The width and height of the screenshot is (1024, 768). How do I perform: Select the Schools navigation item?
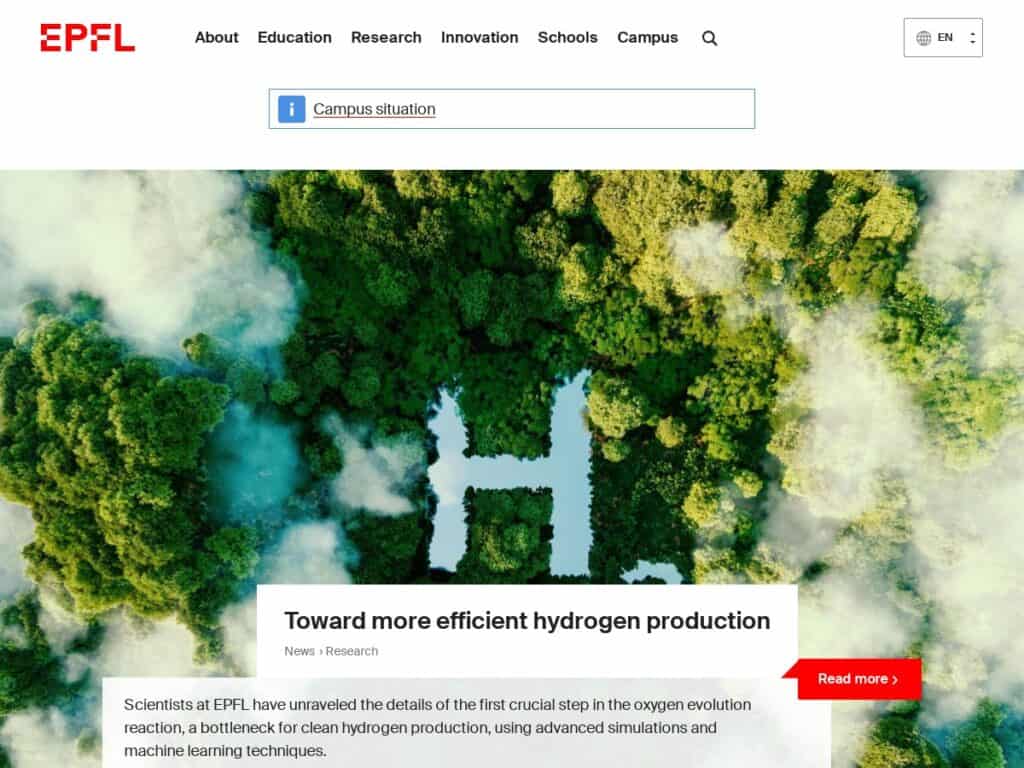568,38
